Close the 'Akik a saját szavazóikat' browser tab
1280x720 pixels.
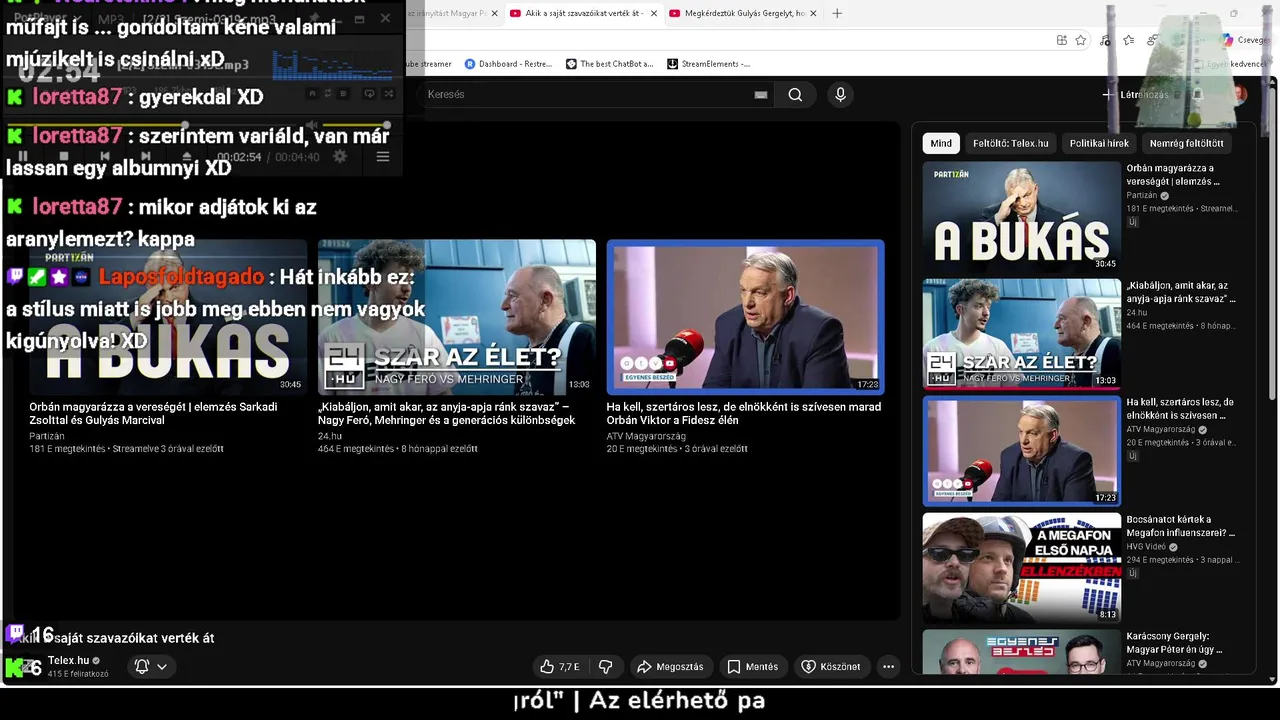(654, 13)
